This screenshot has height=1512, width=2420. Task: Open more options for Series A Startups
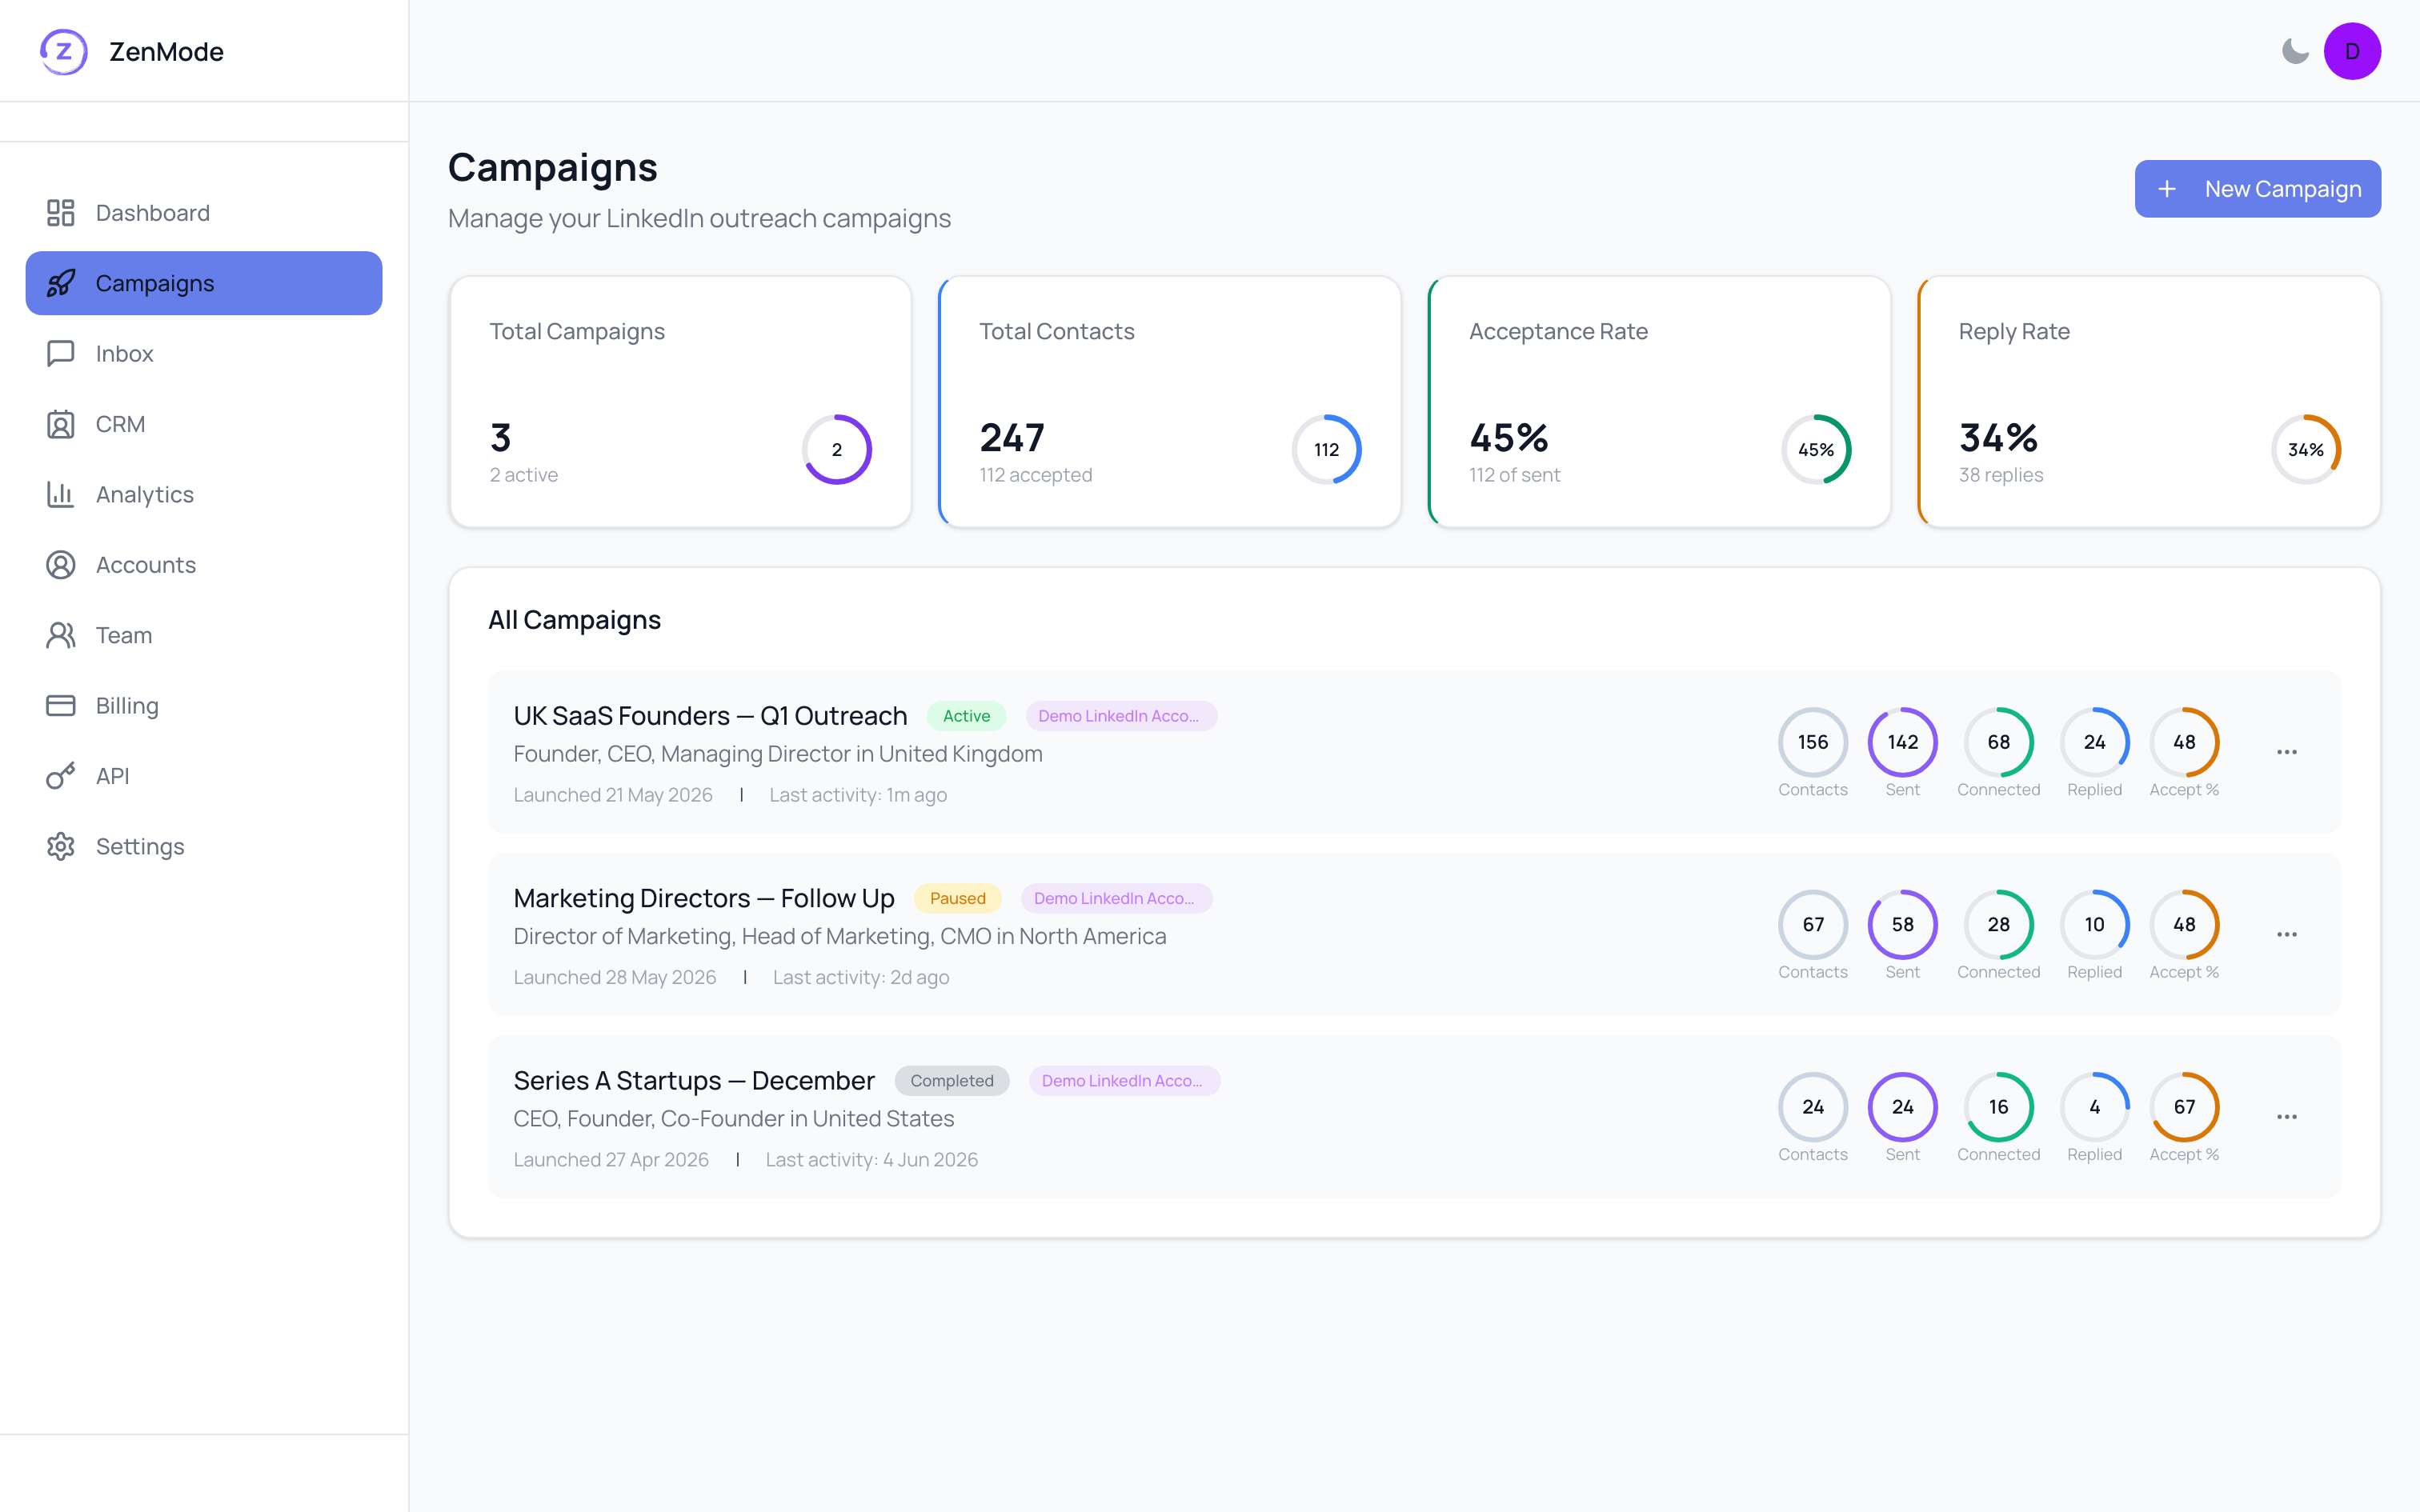2286,1117
